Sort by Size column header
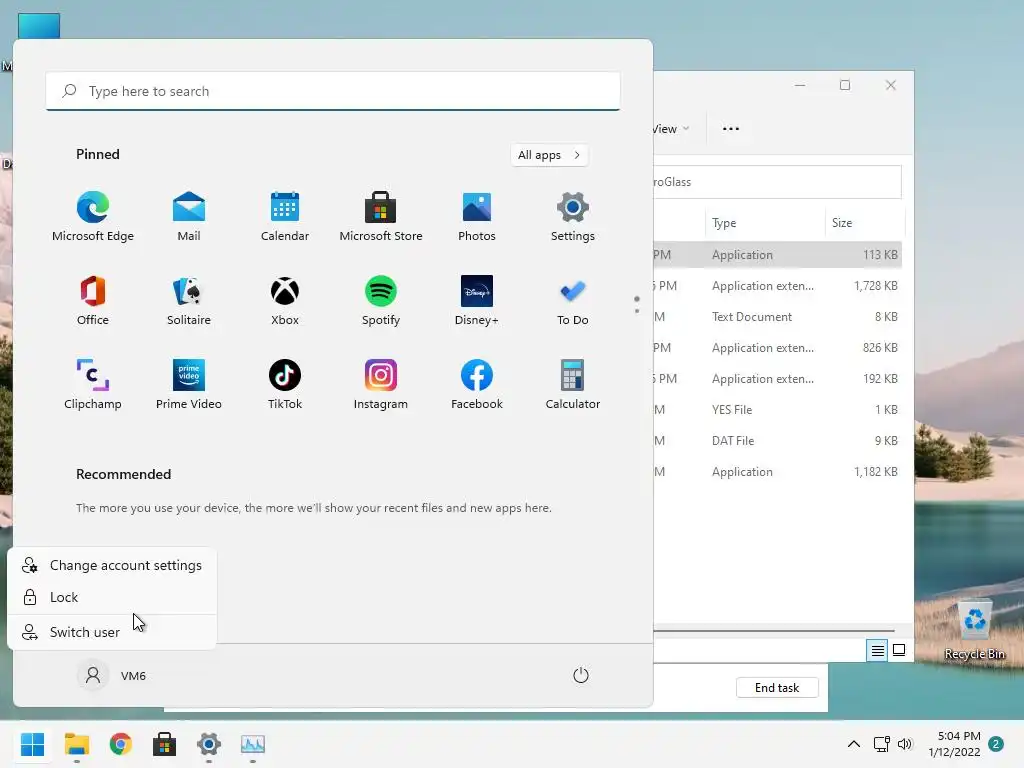This screenshot has width=1024, height=768. [865, 223]
